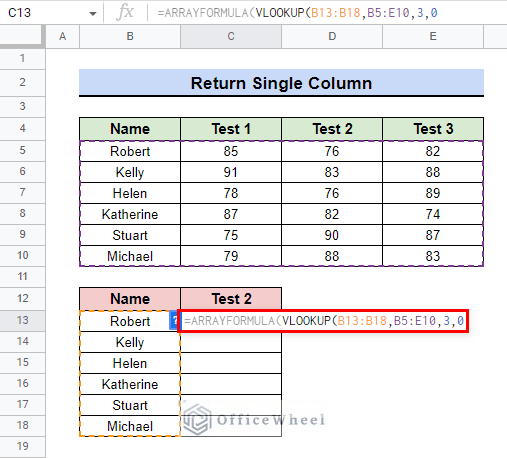Select column D header
Image resolution: width=507 pixels, height=458 pixels.
pos(332,36)
